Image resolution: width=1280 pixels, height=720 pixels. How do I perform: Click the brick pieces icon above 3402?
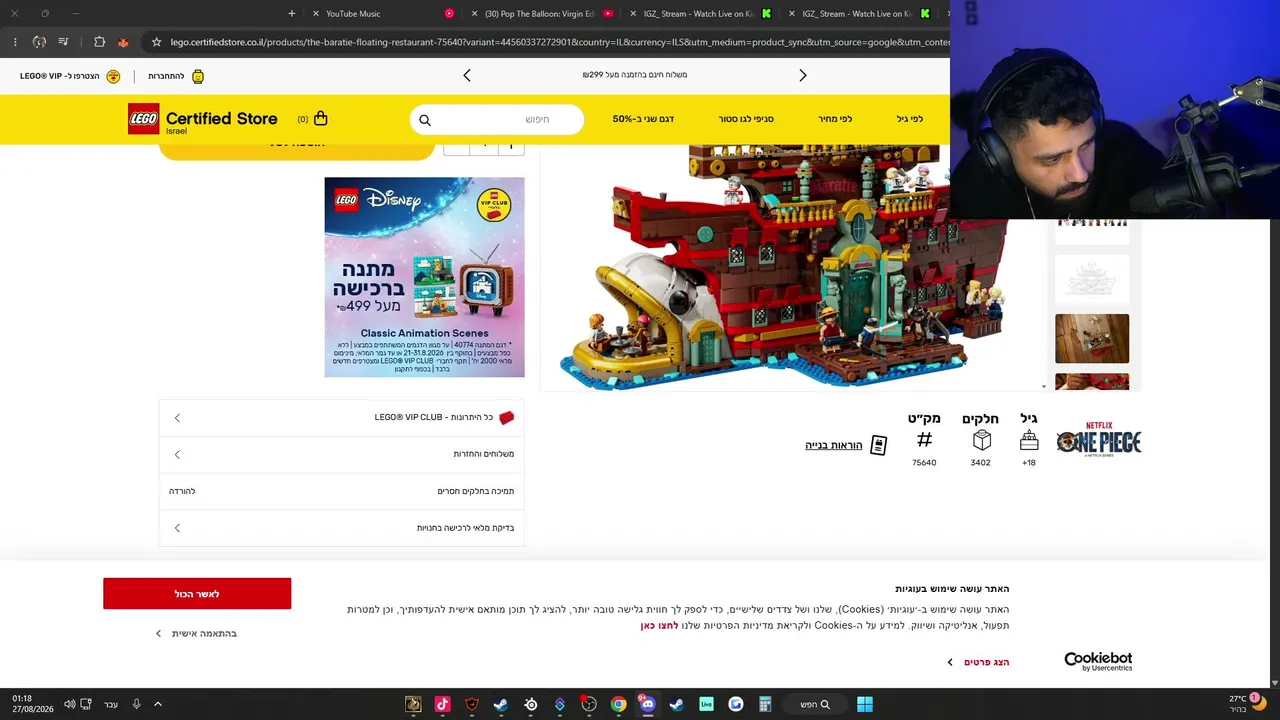point(981,440)
